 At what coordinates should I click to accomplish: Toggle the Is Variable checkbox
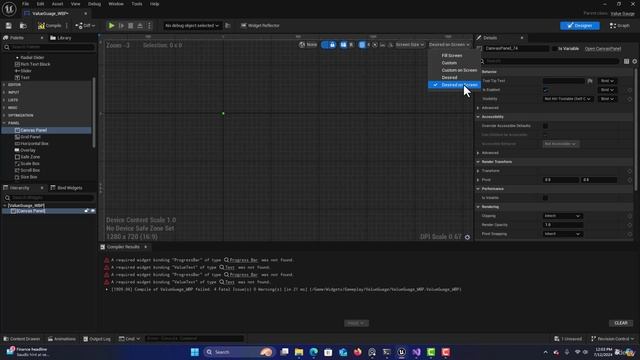pyautogui.click(x=555, y=49)
